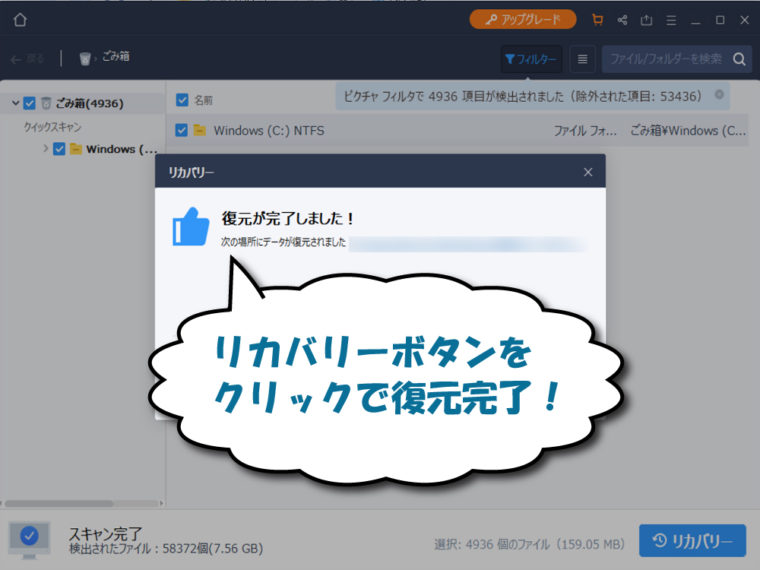The width and height of the screenshot is (760, 570).
Task: Click the scan-complete monitor icon in the status bar
Action: point(29,539)
